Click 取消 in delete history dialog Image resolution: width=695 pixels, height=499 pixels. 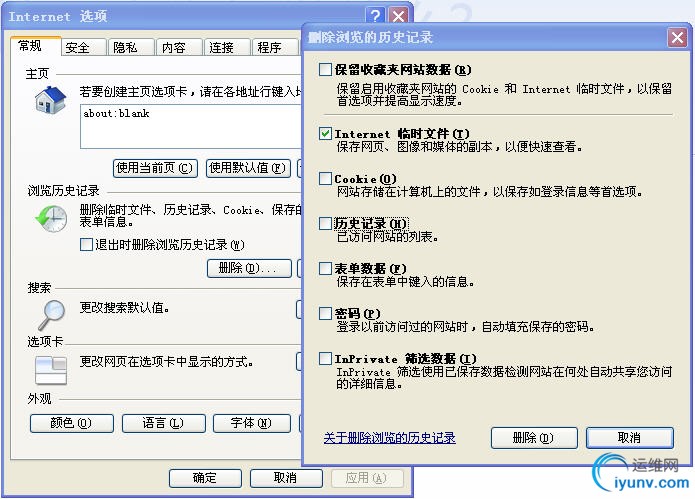pos(630,438)
